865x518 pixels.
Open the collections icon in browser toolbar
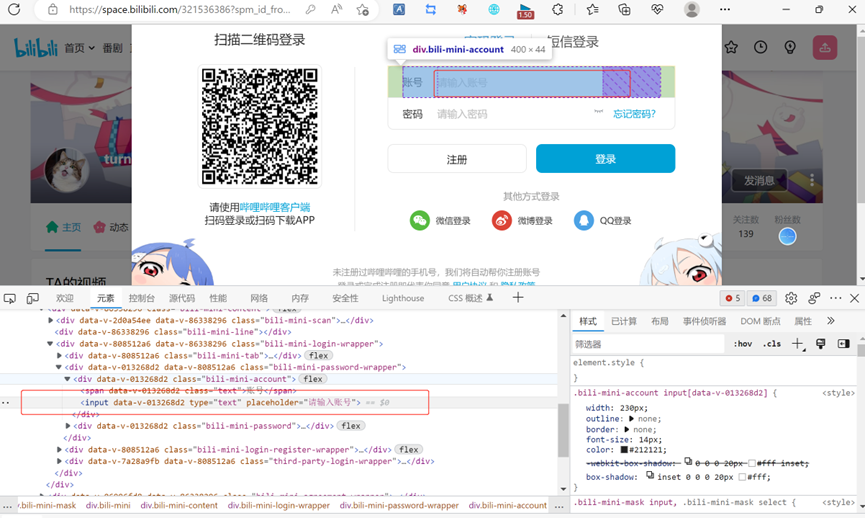click(624, 9)
